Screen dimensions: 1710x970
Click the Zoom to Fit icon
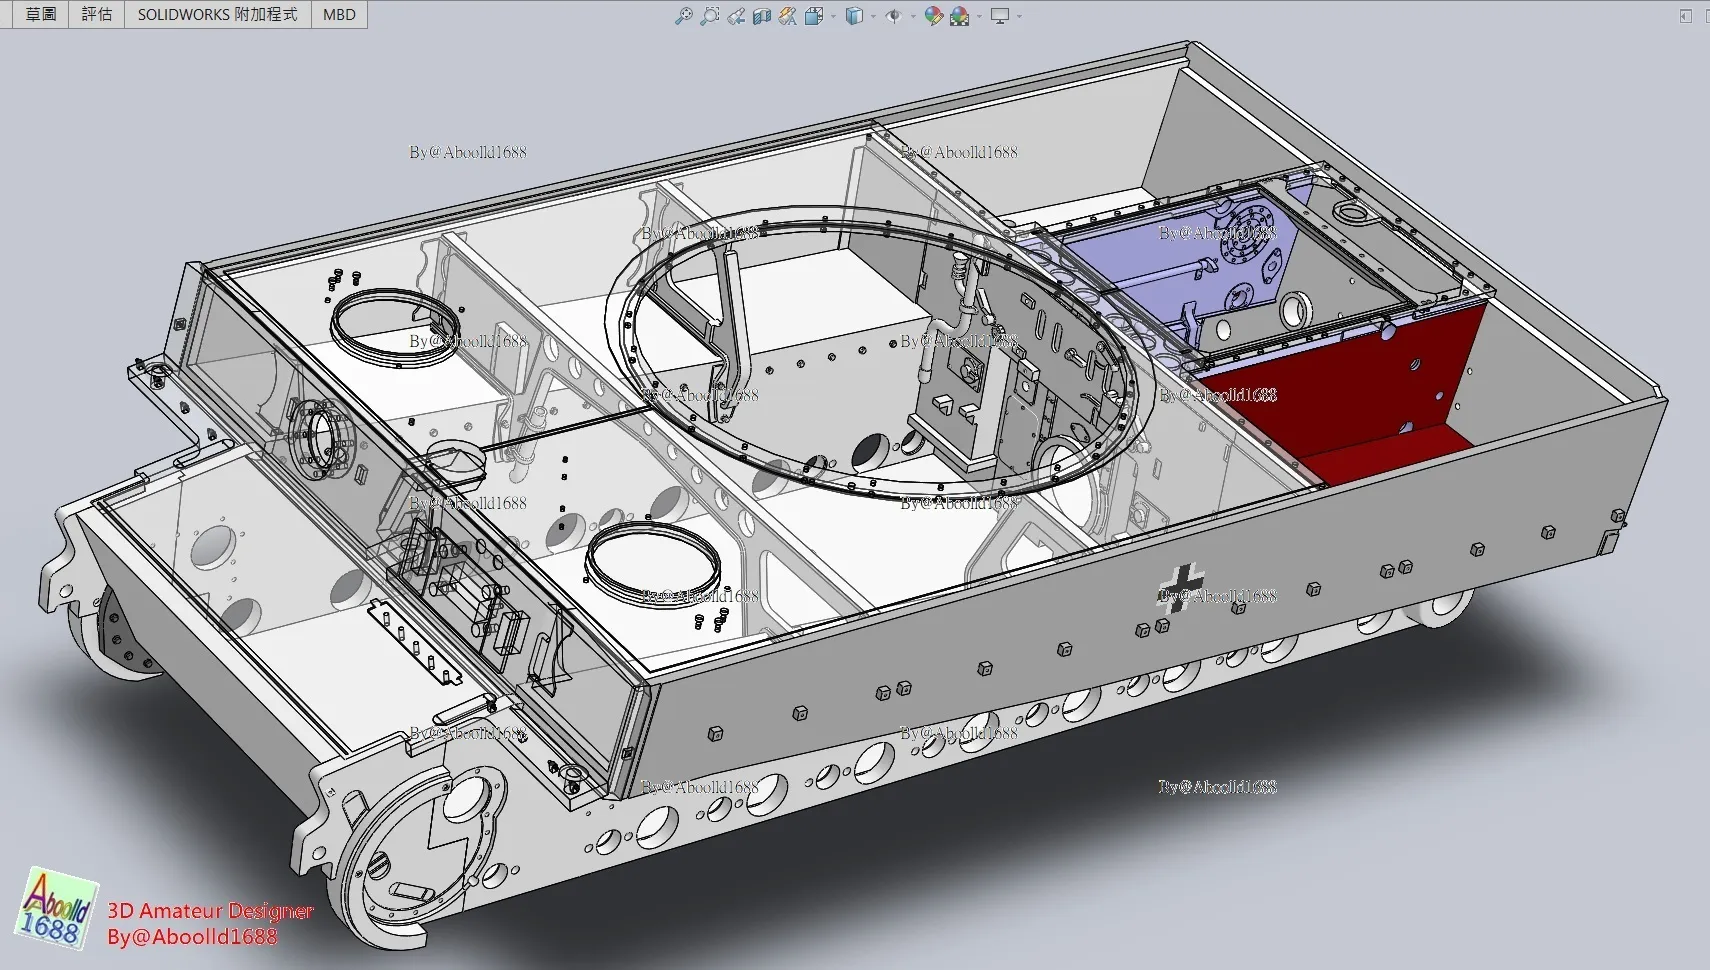pos(683,16)
